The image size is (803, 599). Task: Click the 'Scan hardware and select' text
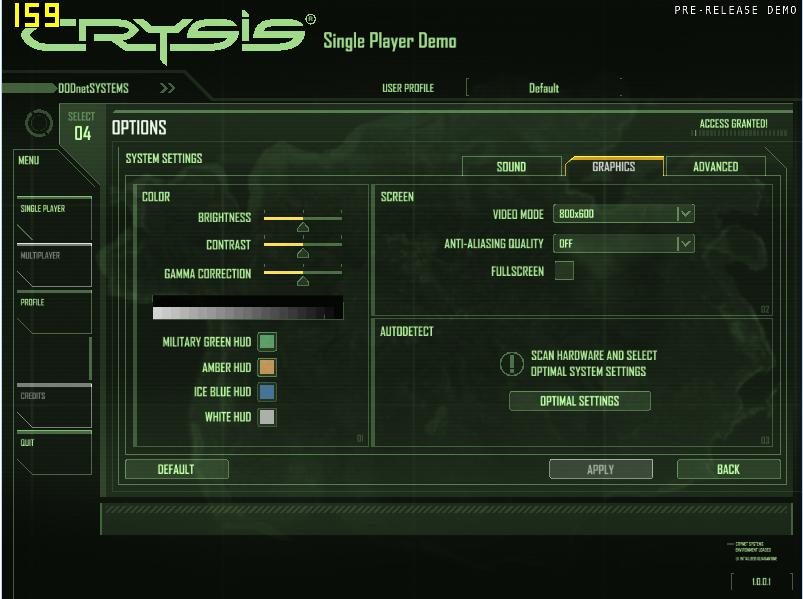pos(594,355)
